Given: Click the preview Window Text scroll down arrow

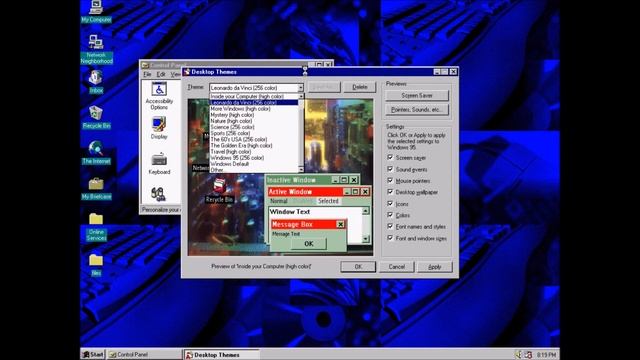Looking at the screenshot, I should pos(366,239).
